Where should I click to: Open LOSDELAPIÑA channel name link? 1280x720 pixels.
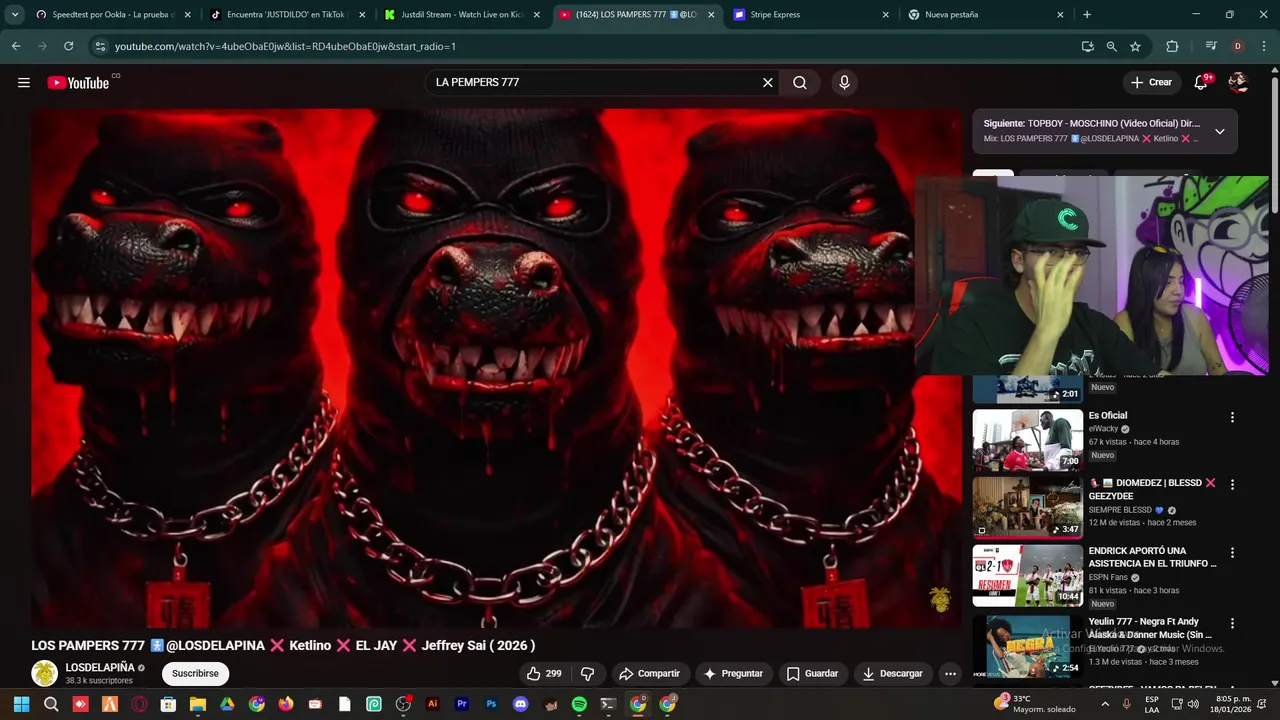[x=100, y=667]
